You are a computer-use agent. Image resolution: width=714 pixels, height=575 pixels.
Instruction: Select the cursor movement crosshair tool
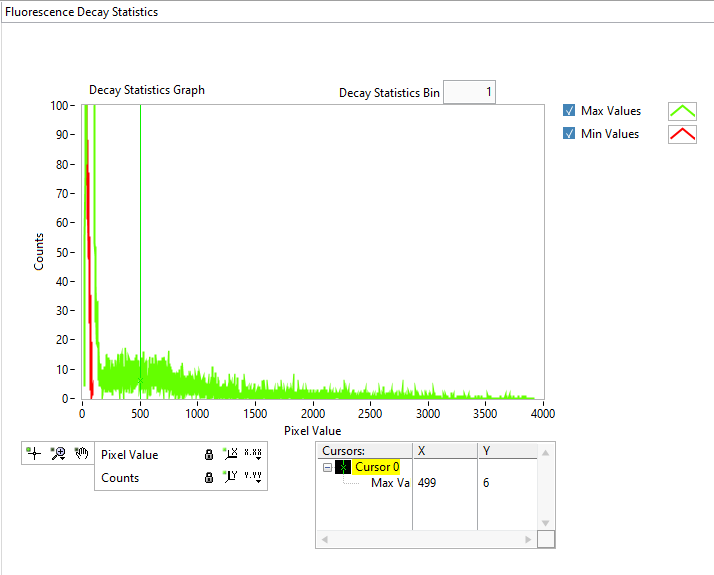pyautogui.click(x=34, y=453)
